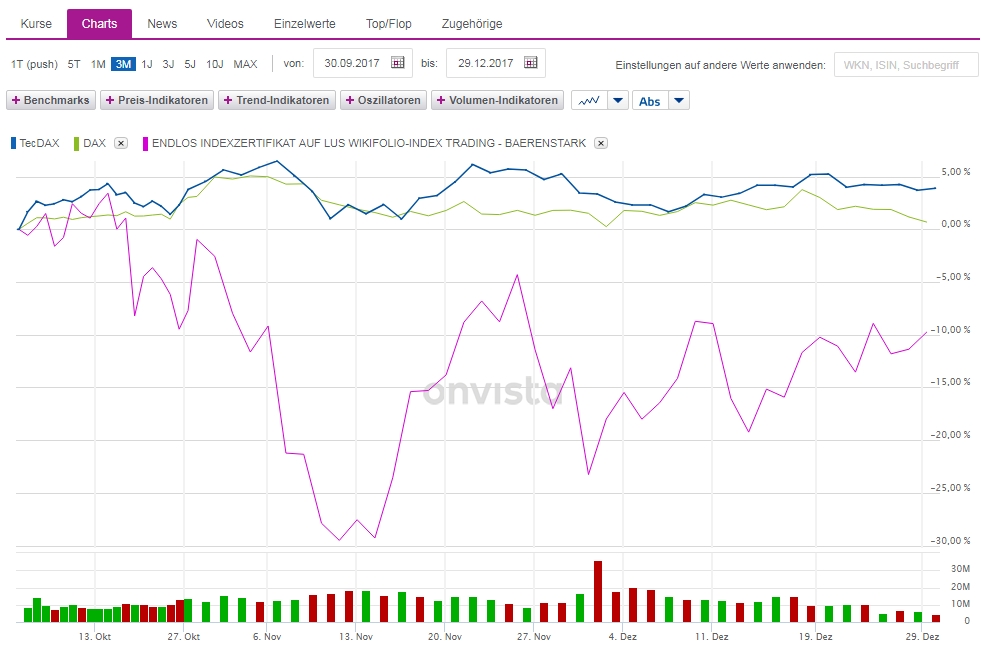The width and height of the screenshot is (981, 654).
Task: Select the 3J time range
Action: pyautogui.click(x=168, y=64)
